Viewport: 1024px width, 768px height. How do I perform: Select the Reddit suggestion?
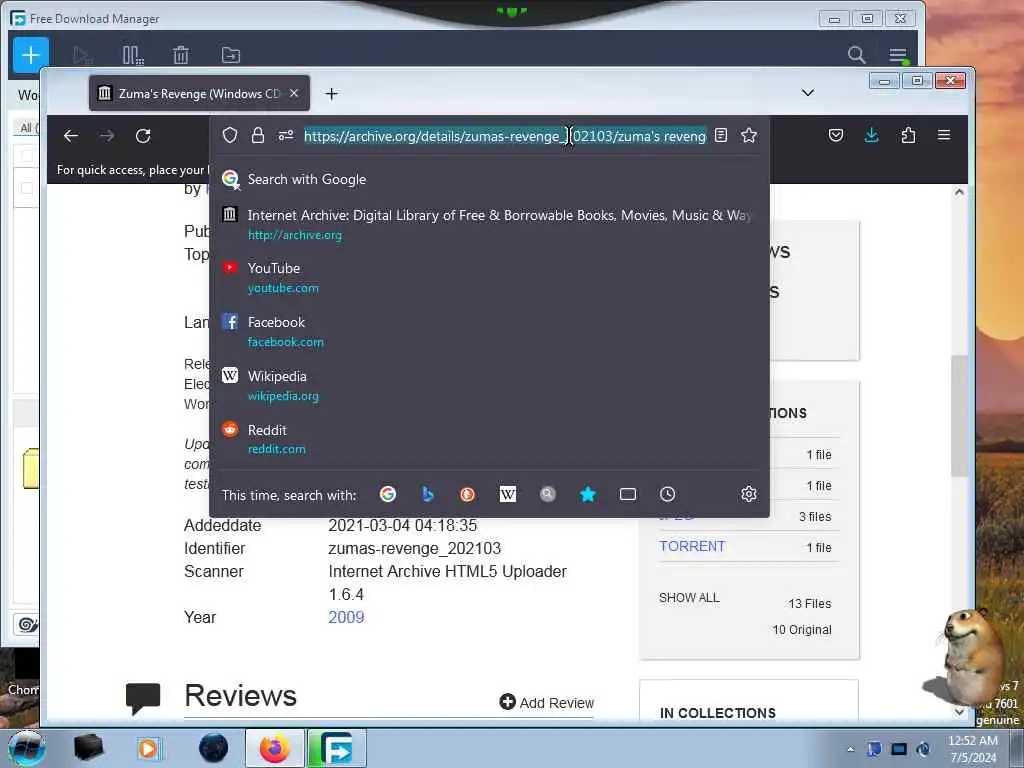[x=489, y=439]
